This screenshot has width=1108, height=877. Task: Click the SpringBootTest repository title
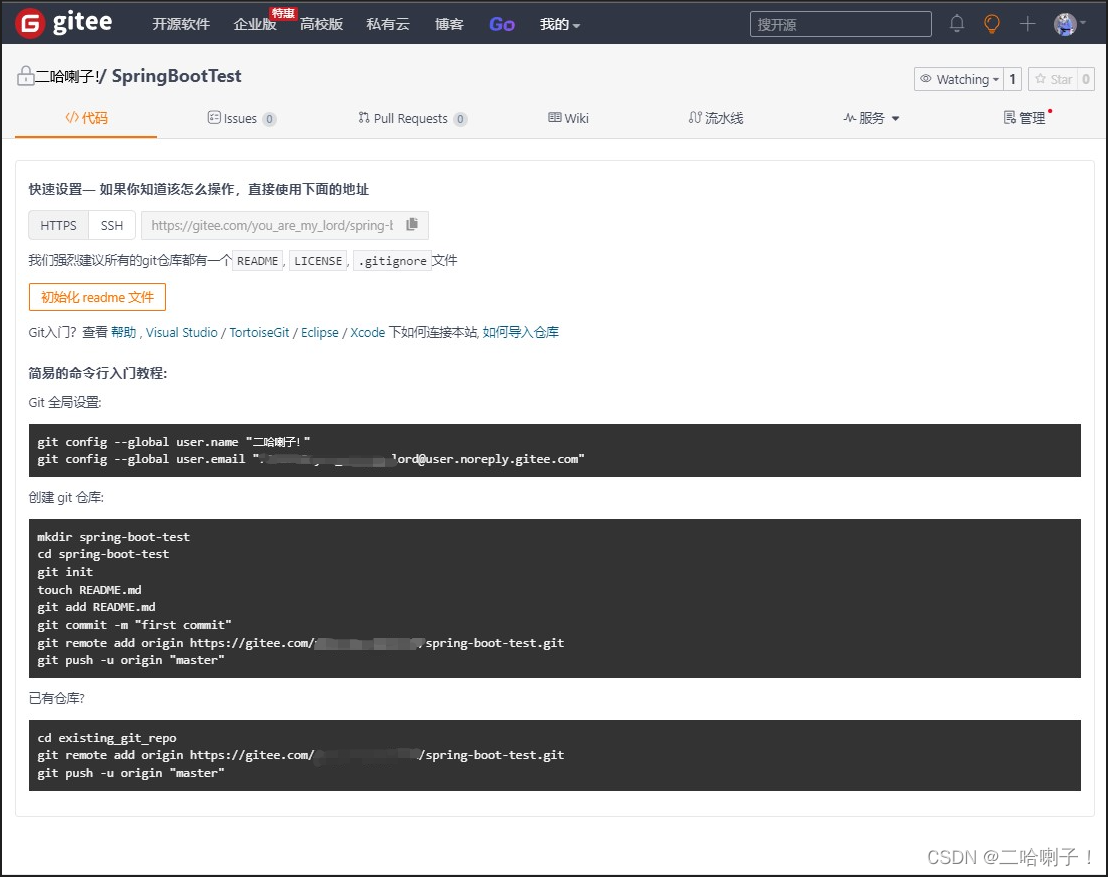[177, 76]
